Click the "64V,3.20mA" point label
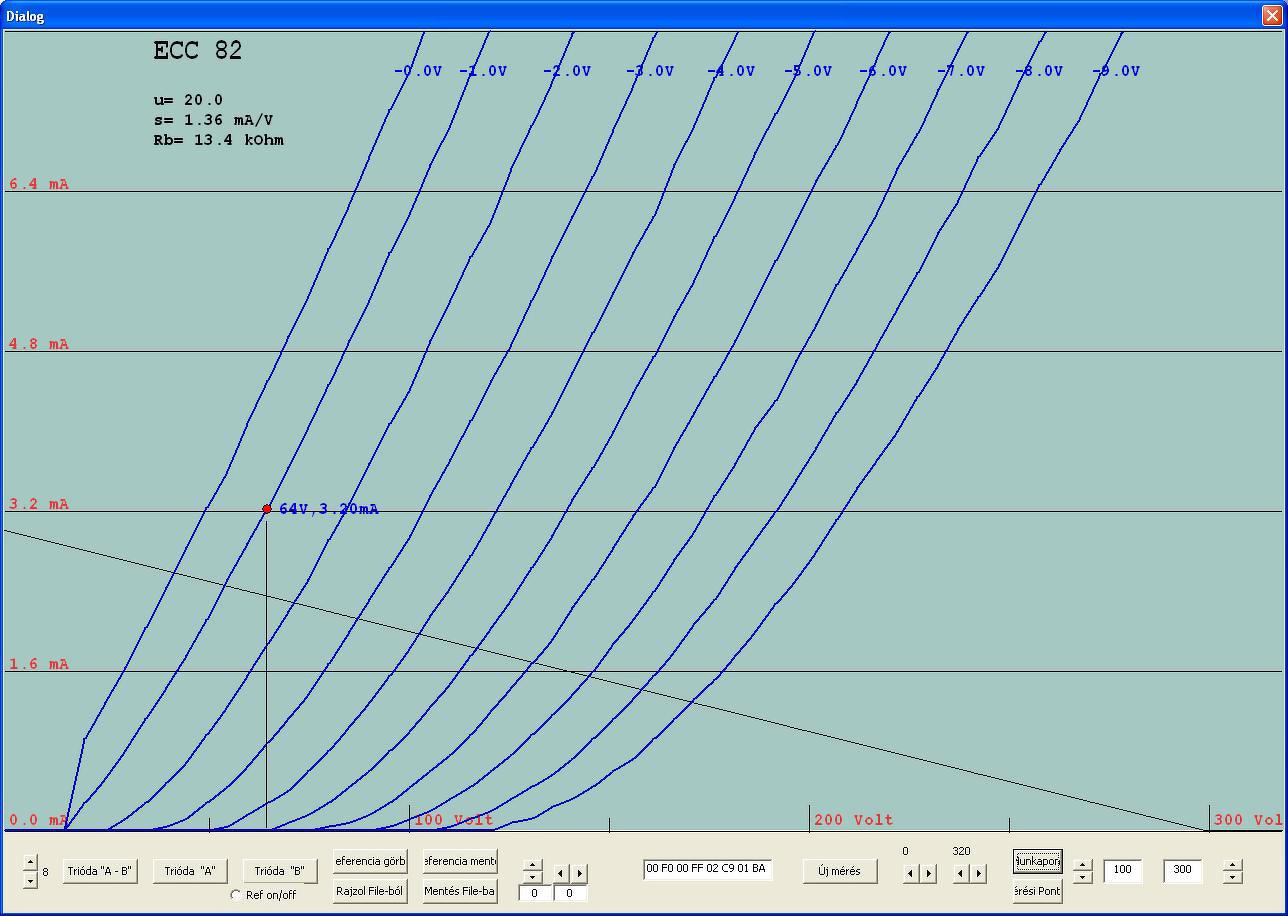The height and width of the screenshot is (916, 1288). 329,509
